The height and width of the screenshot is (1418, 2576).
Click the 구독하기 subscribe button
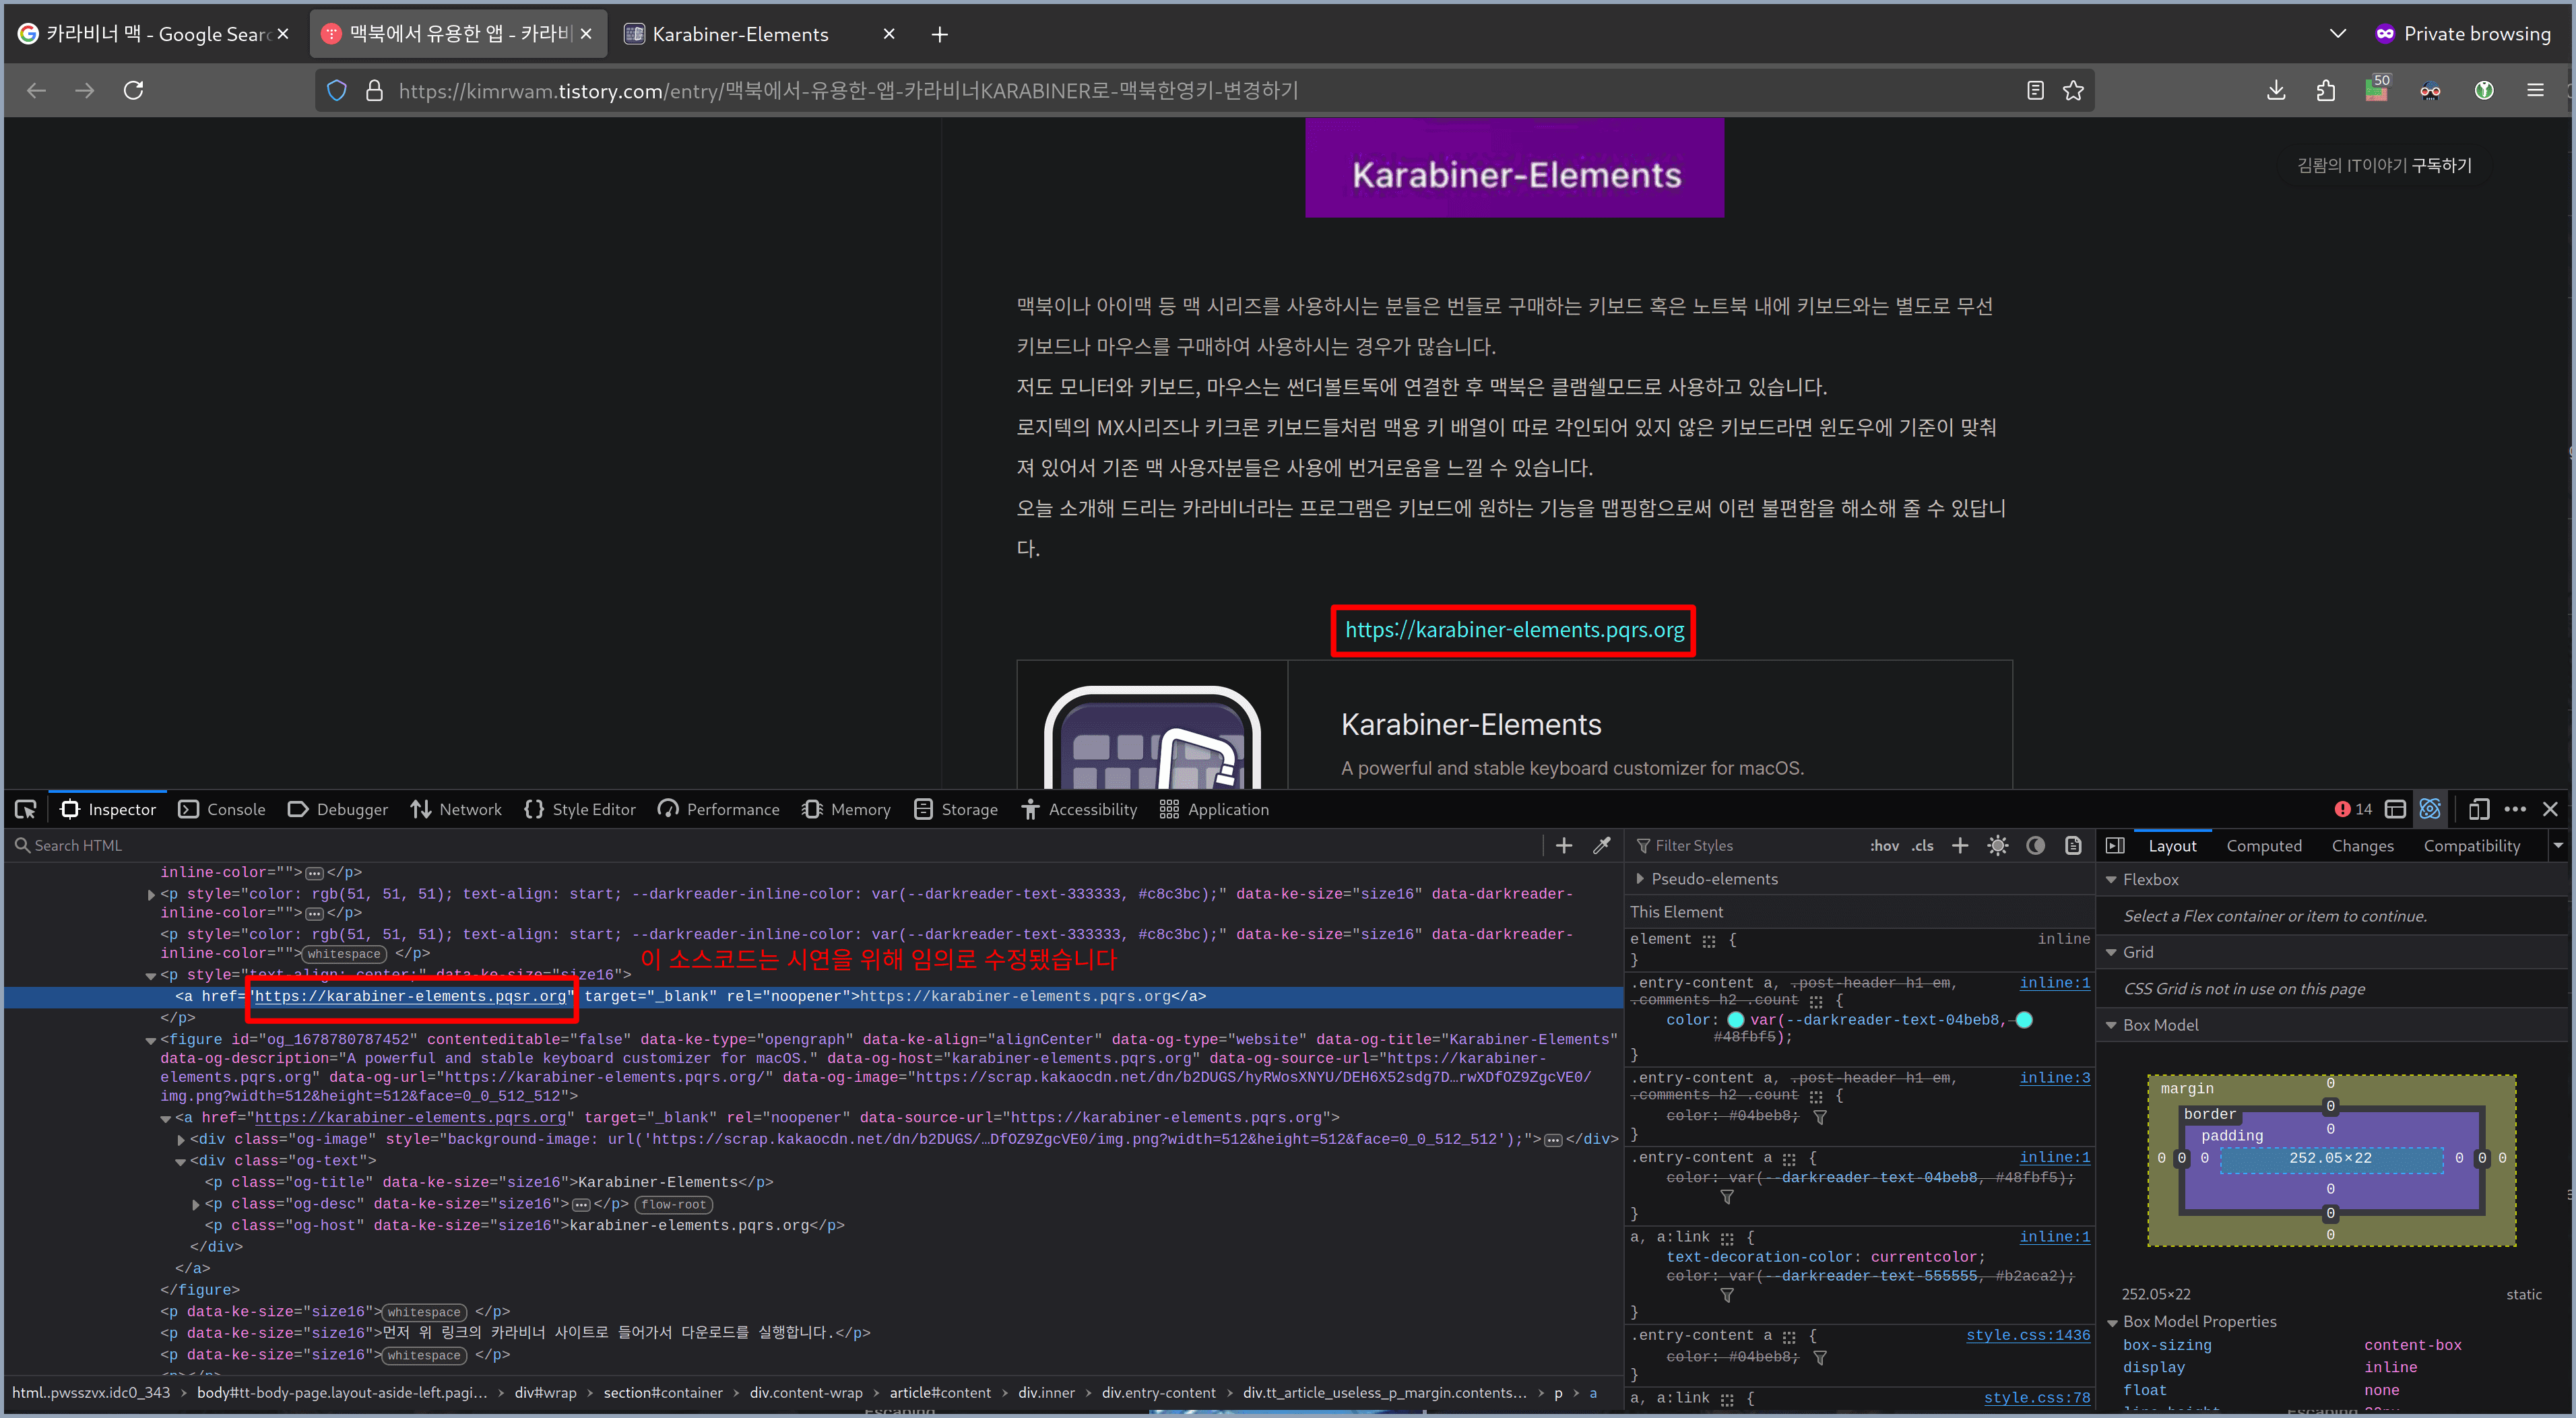point(2441,165)
